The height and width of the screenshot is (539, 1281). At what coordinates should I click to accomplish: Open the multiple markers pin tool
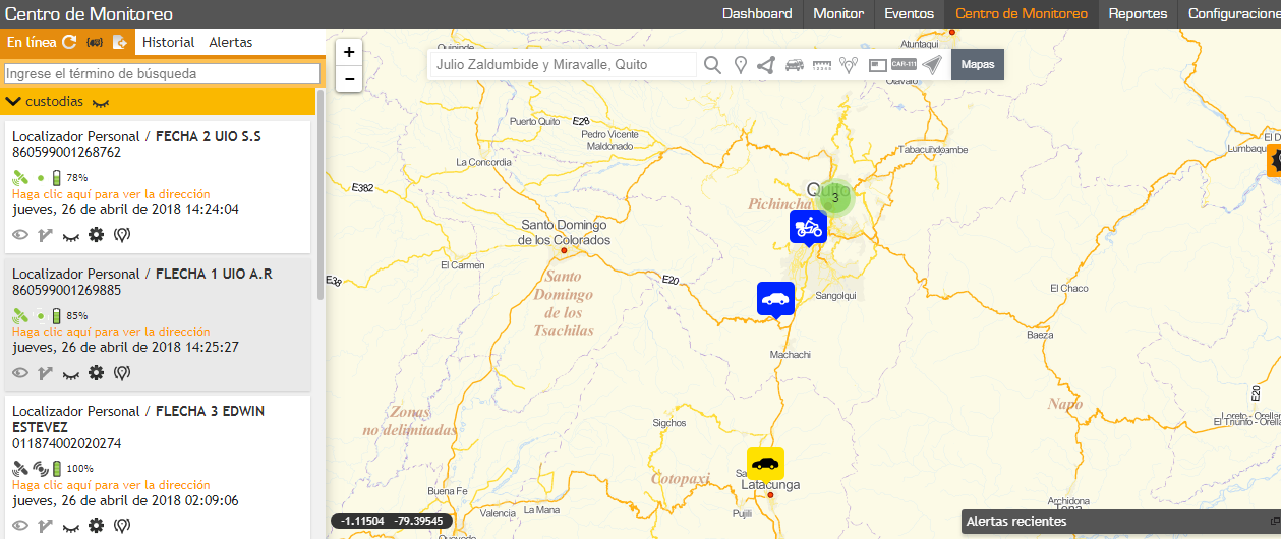pyautogui.click(x=849, y=65)
